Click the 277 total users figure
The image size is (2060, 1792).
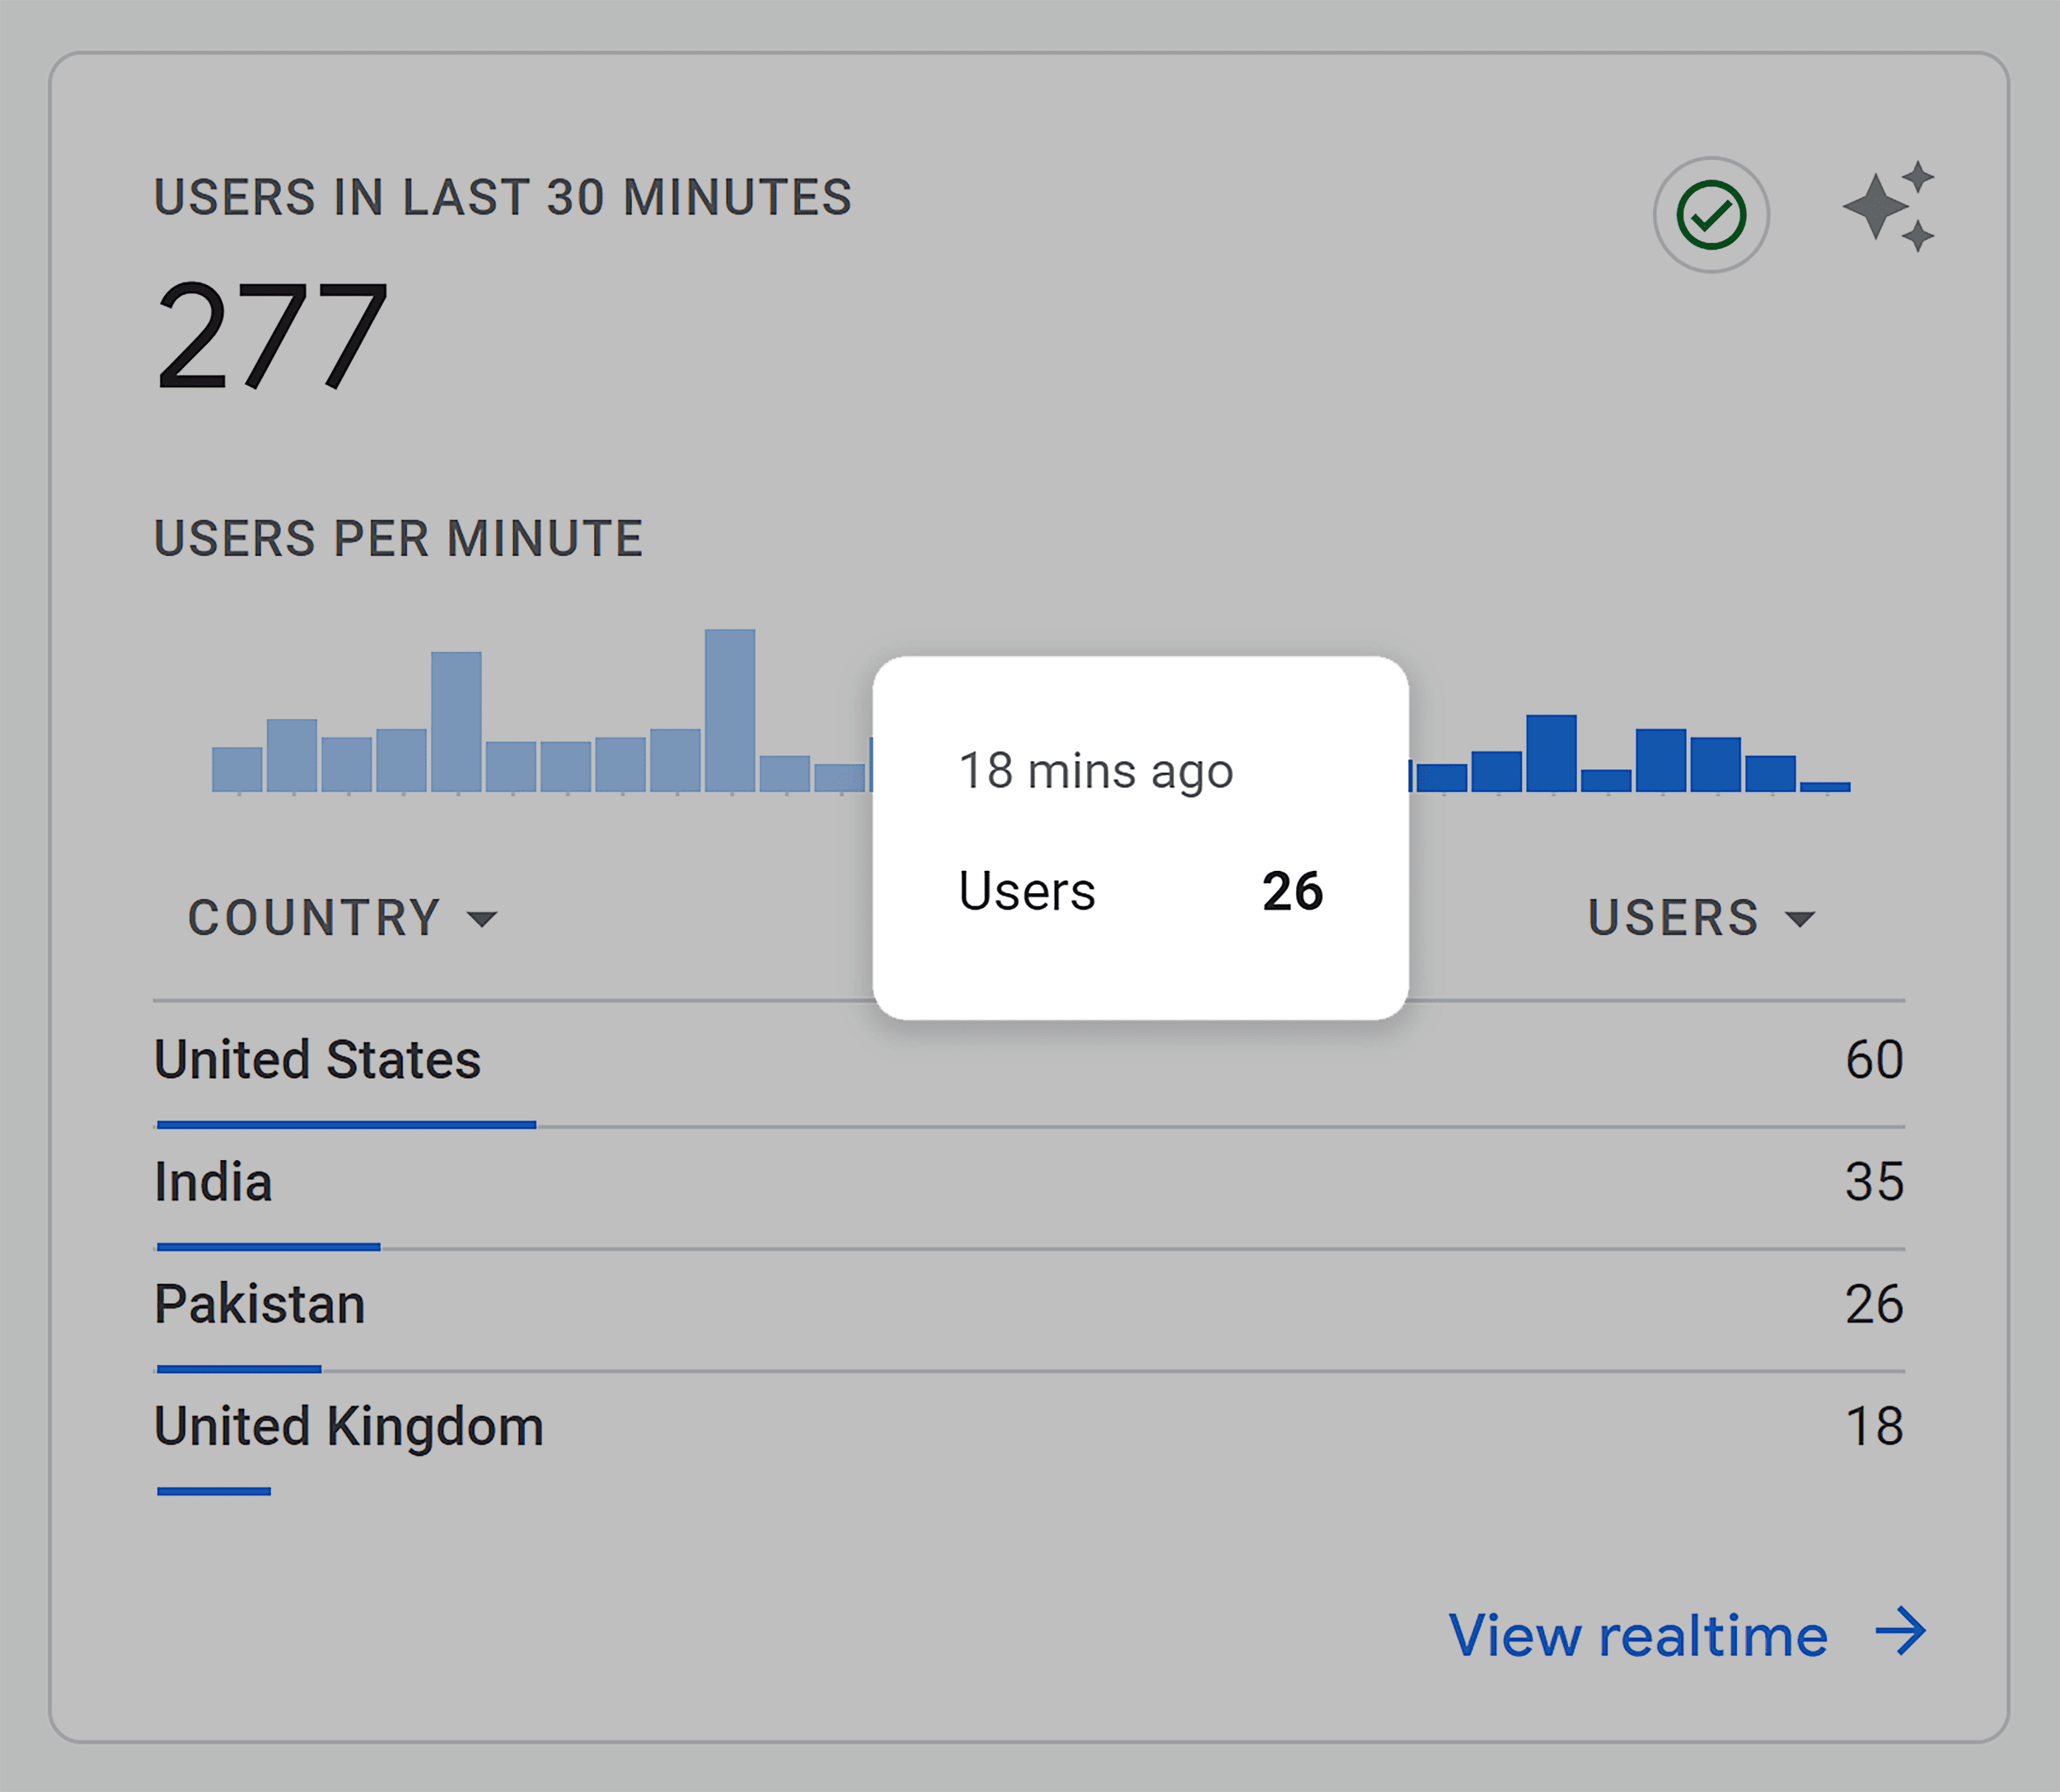coord(271,336)
